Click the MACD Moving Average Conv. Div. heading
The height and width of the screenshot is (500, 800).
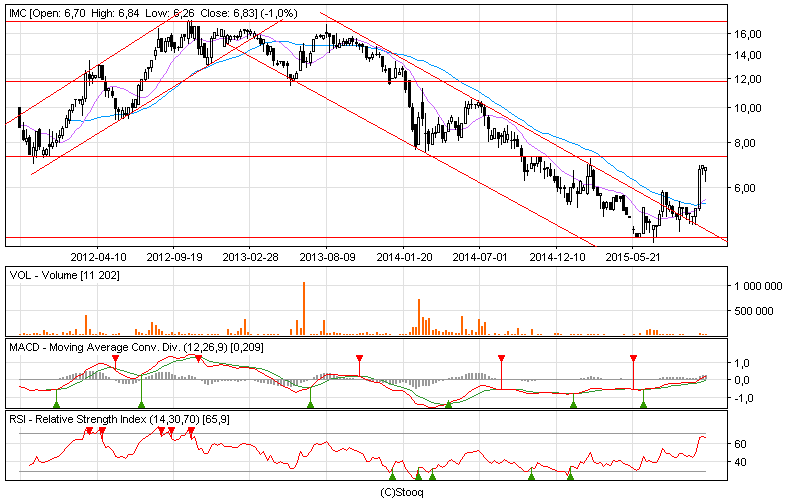point(136,347)
